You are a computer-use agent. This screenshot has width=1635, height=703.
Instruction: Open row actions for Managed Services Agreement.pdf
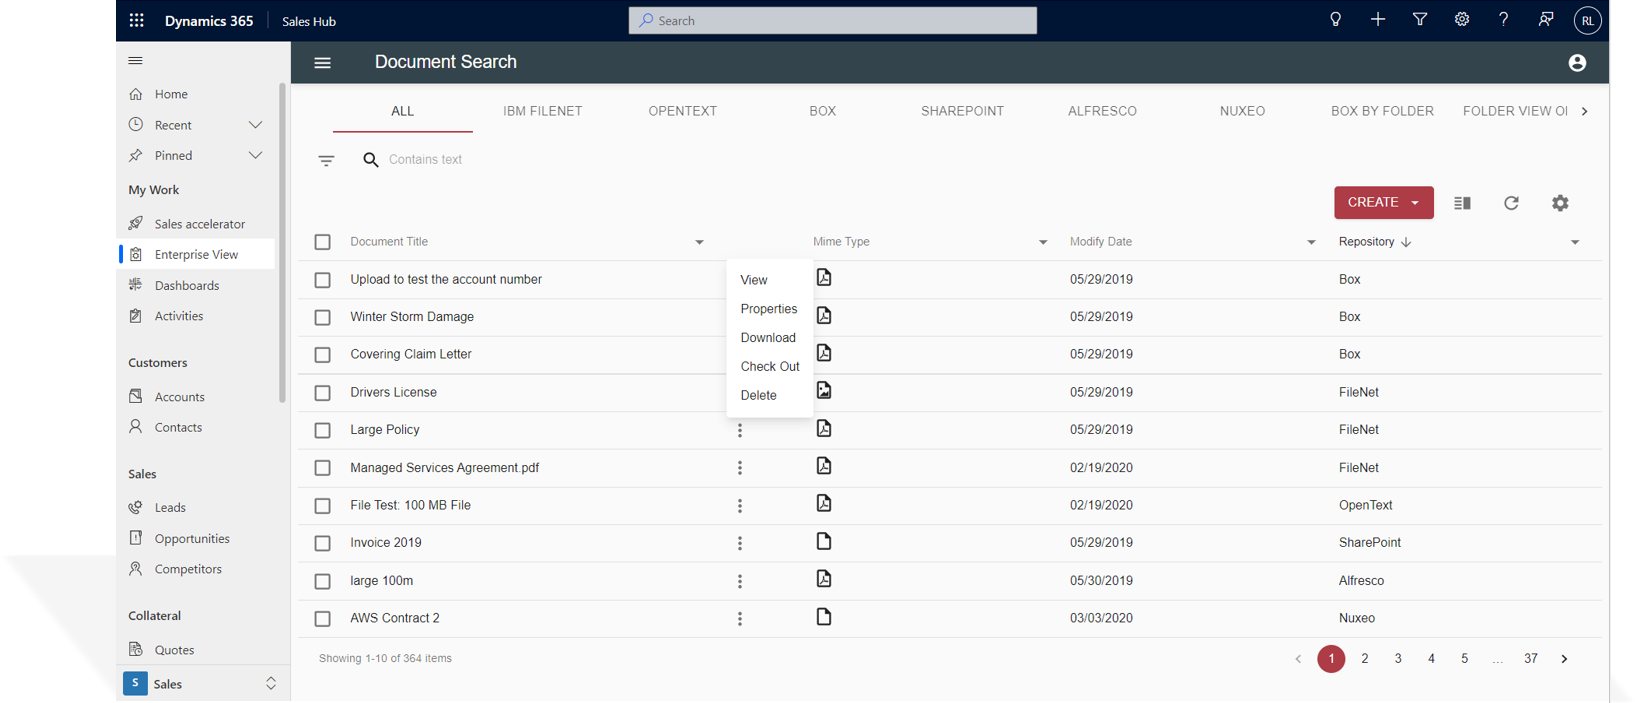(740, 468)
